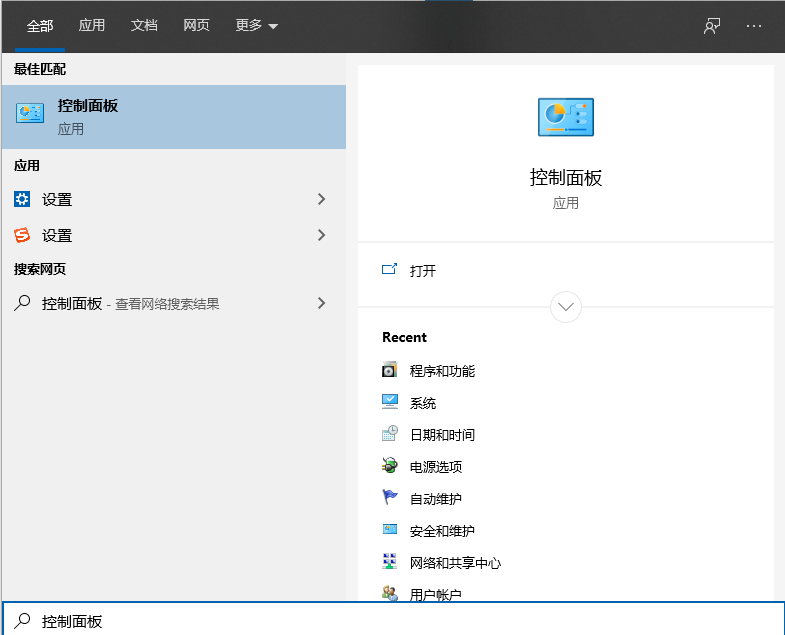Click the 电源选项 power icon

point(389,466)
